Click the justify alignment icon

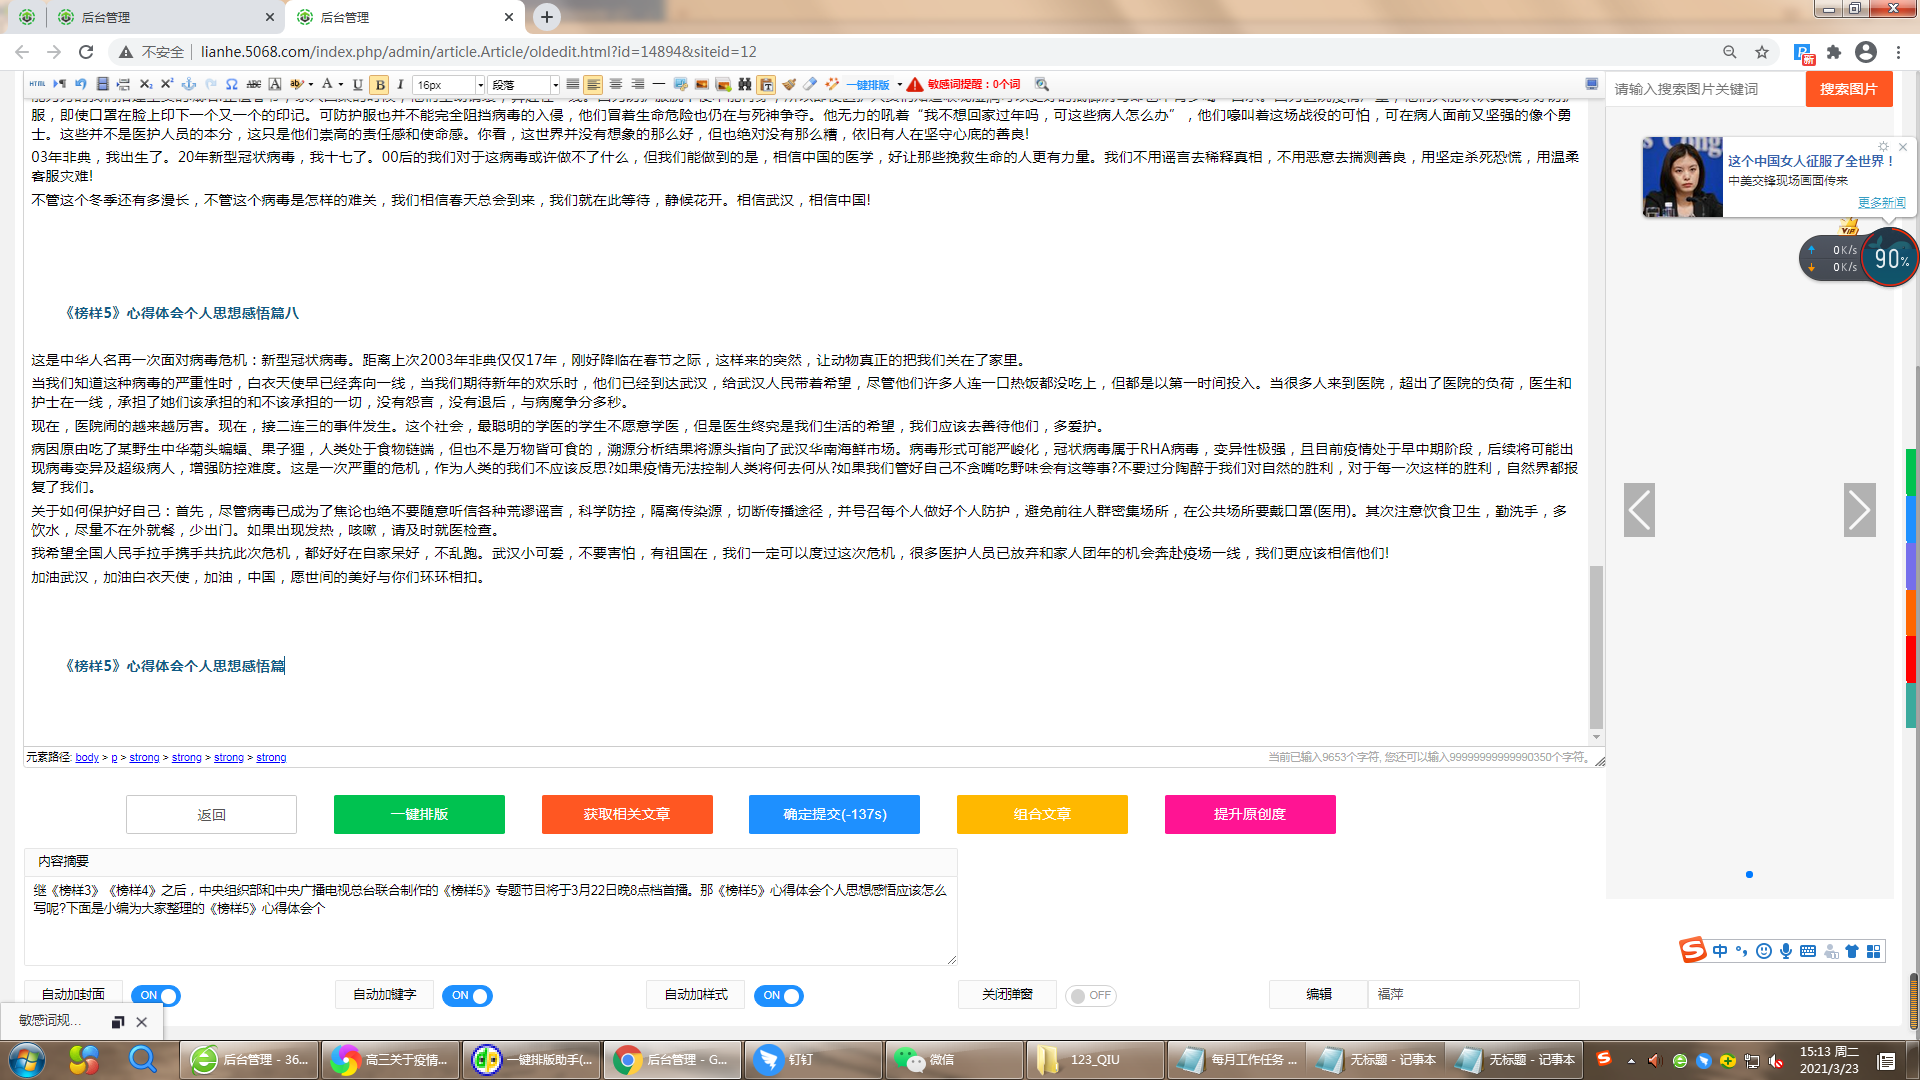pos(572,84)
